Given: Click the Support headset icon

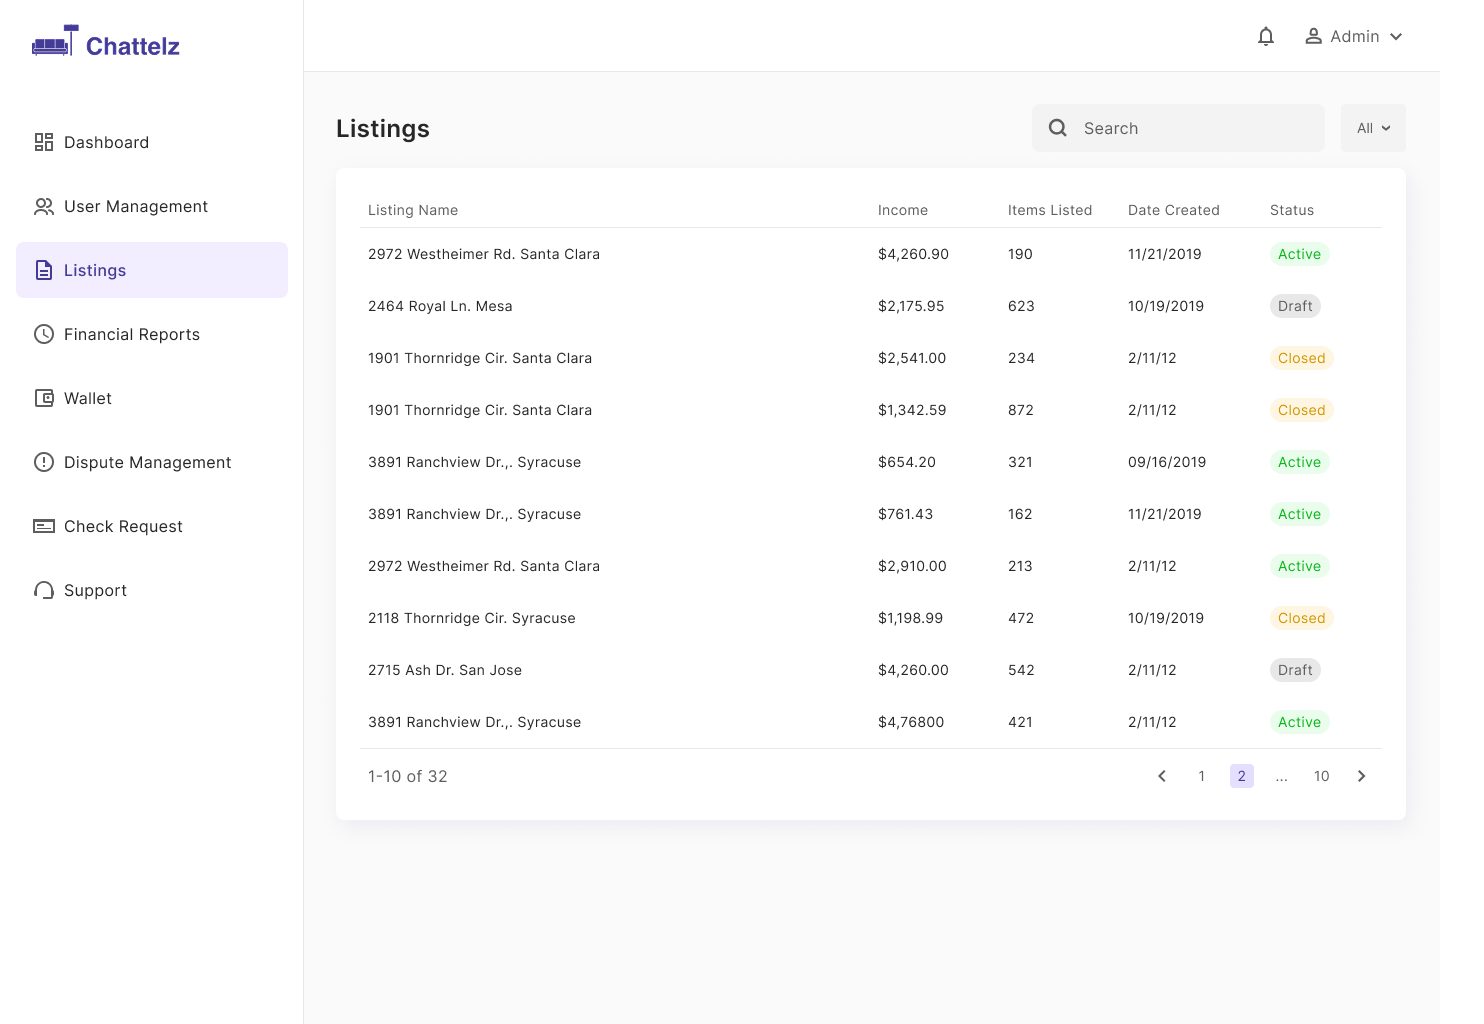Looking at the screenshot, I should 44,590.
